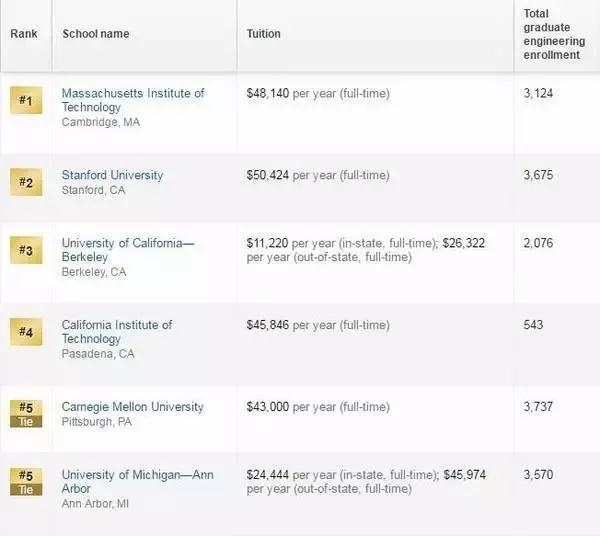Click Caltech's 543 enrollment value
600x536 pixels.
(x=533, y=325)
